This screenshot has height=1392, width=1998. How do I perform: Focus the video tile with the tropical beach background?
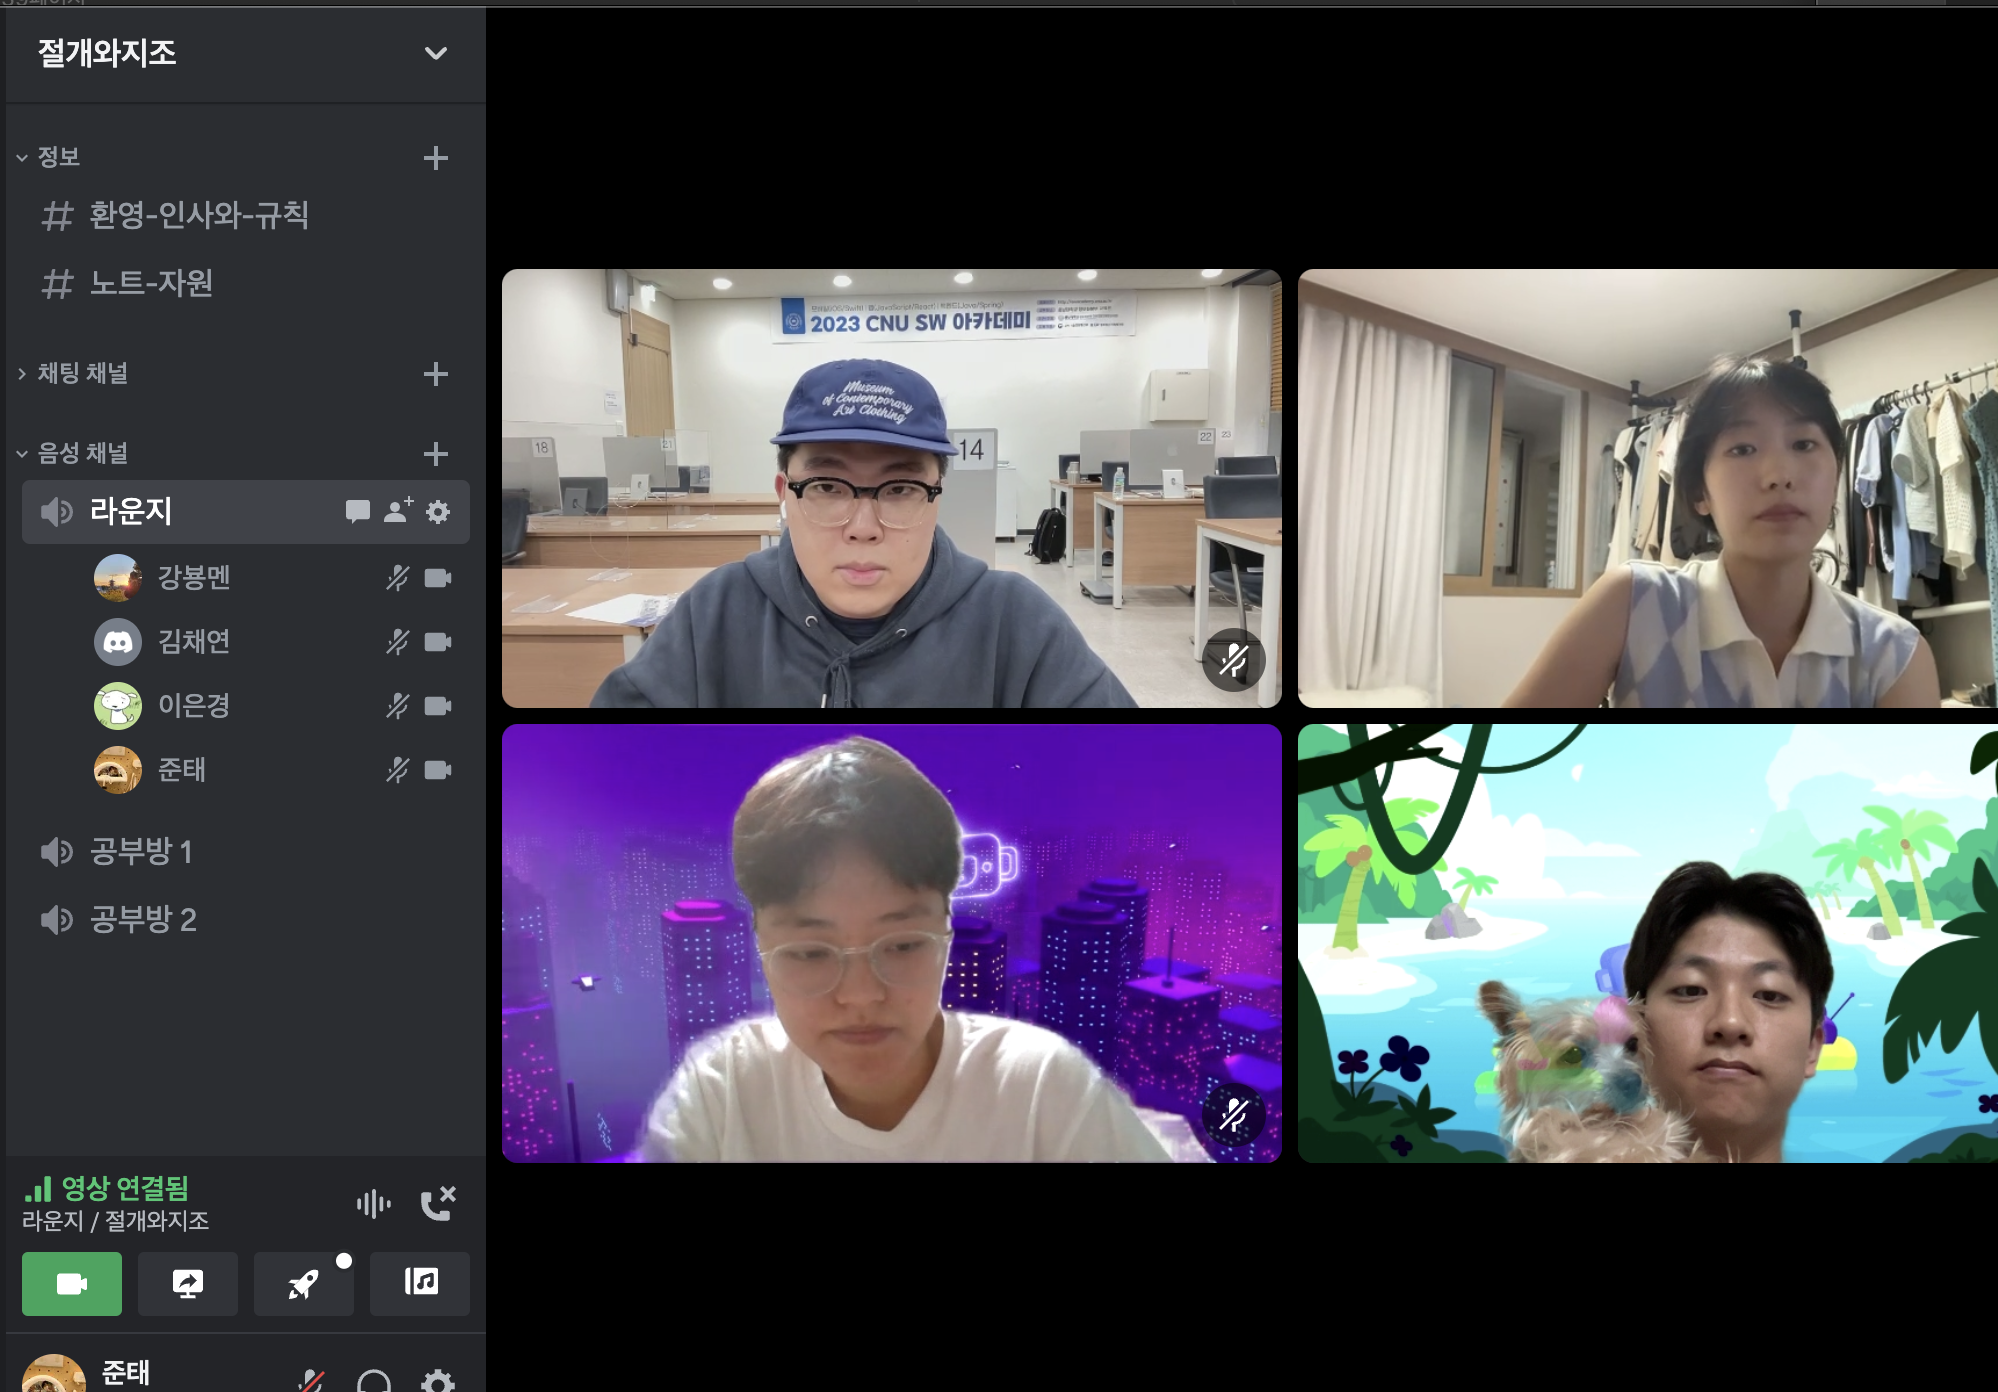[1648, 943]
